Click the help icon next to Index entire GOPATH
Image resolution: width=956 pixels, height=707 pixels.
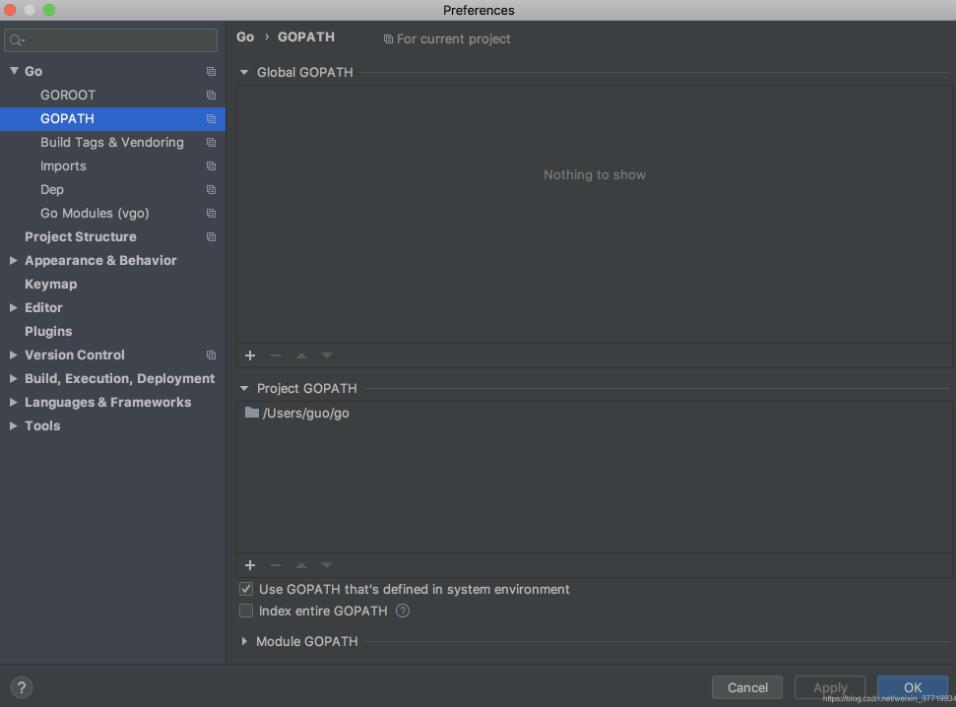403,611
